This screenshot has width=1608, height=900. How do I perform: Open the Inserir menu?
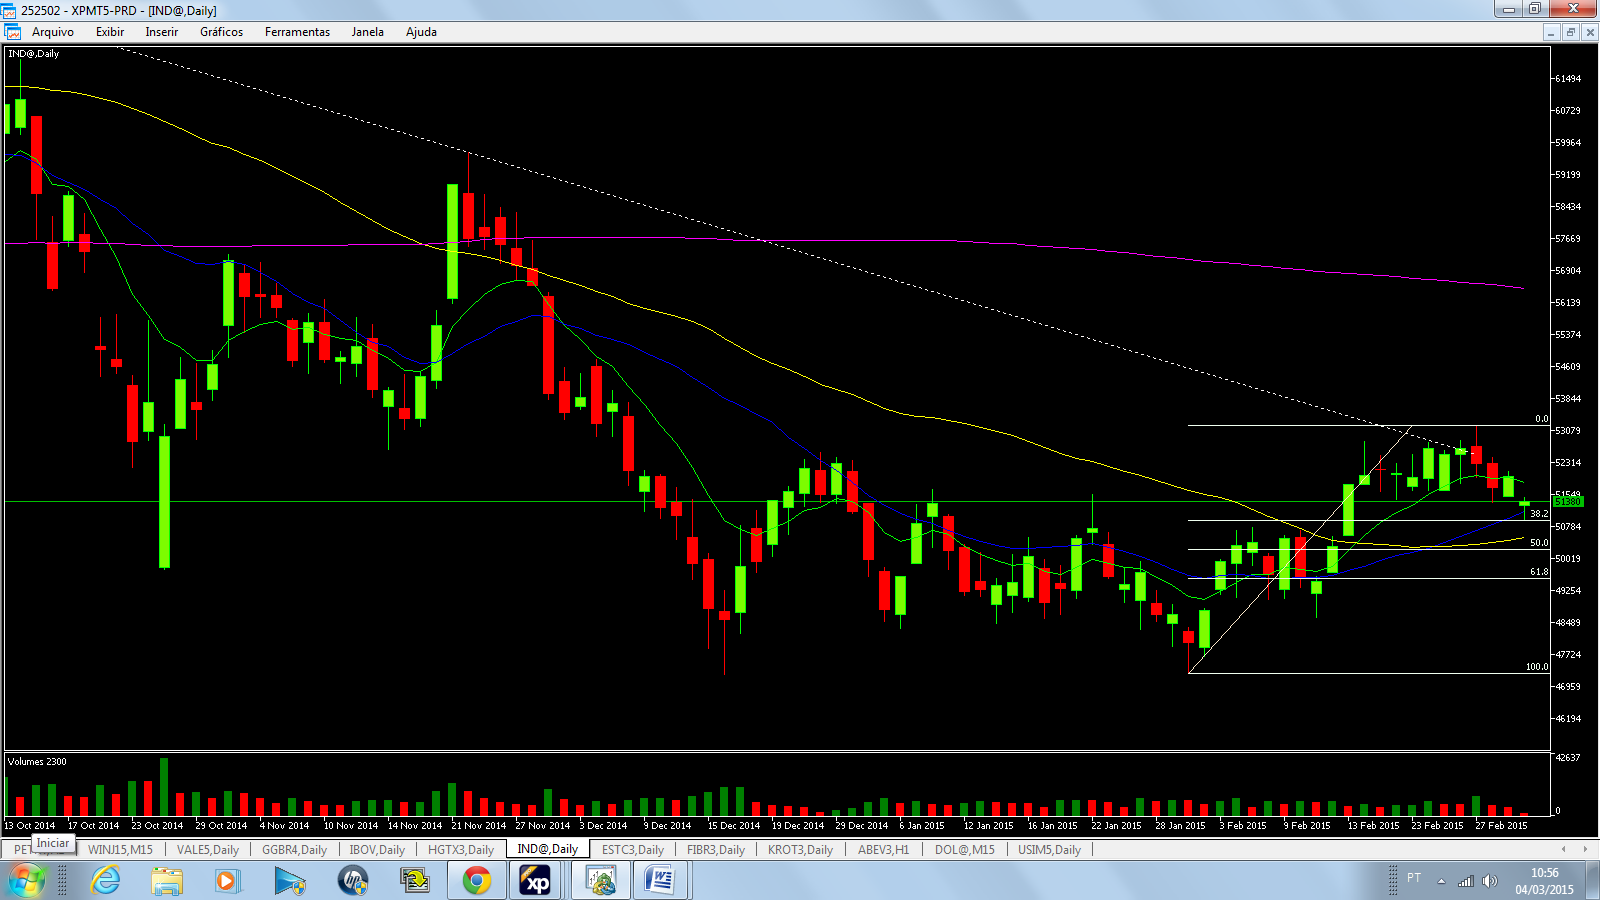click(162, 32)
